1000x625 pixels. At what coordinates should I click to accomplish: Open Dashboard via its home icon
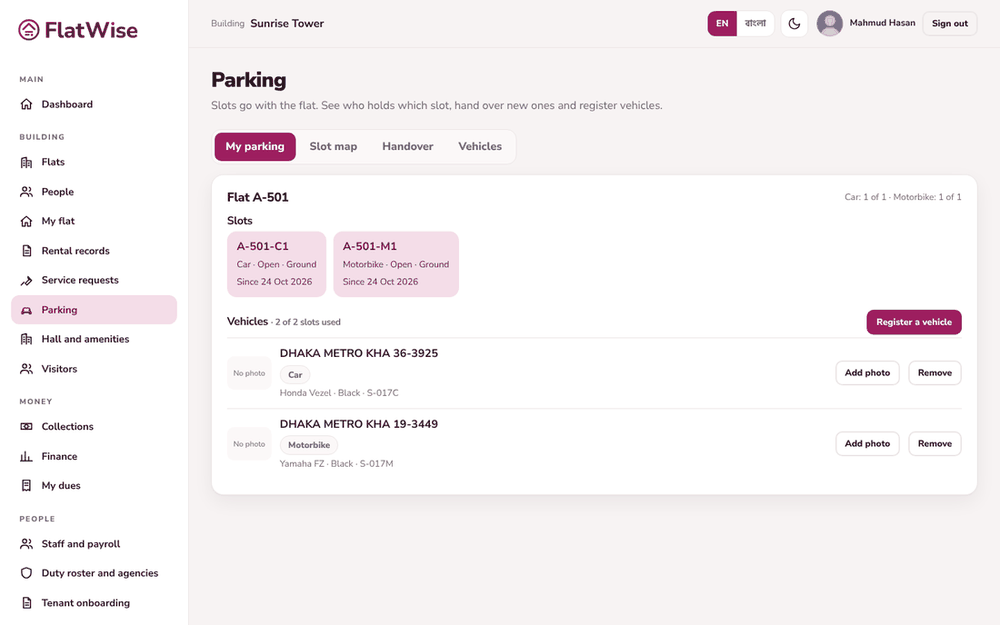tap(26, 104)
